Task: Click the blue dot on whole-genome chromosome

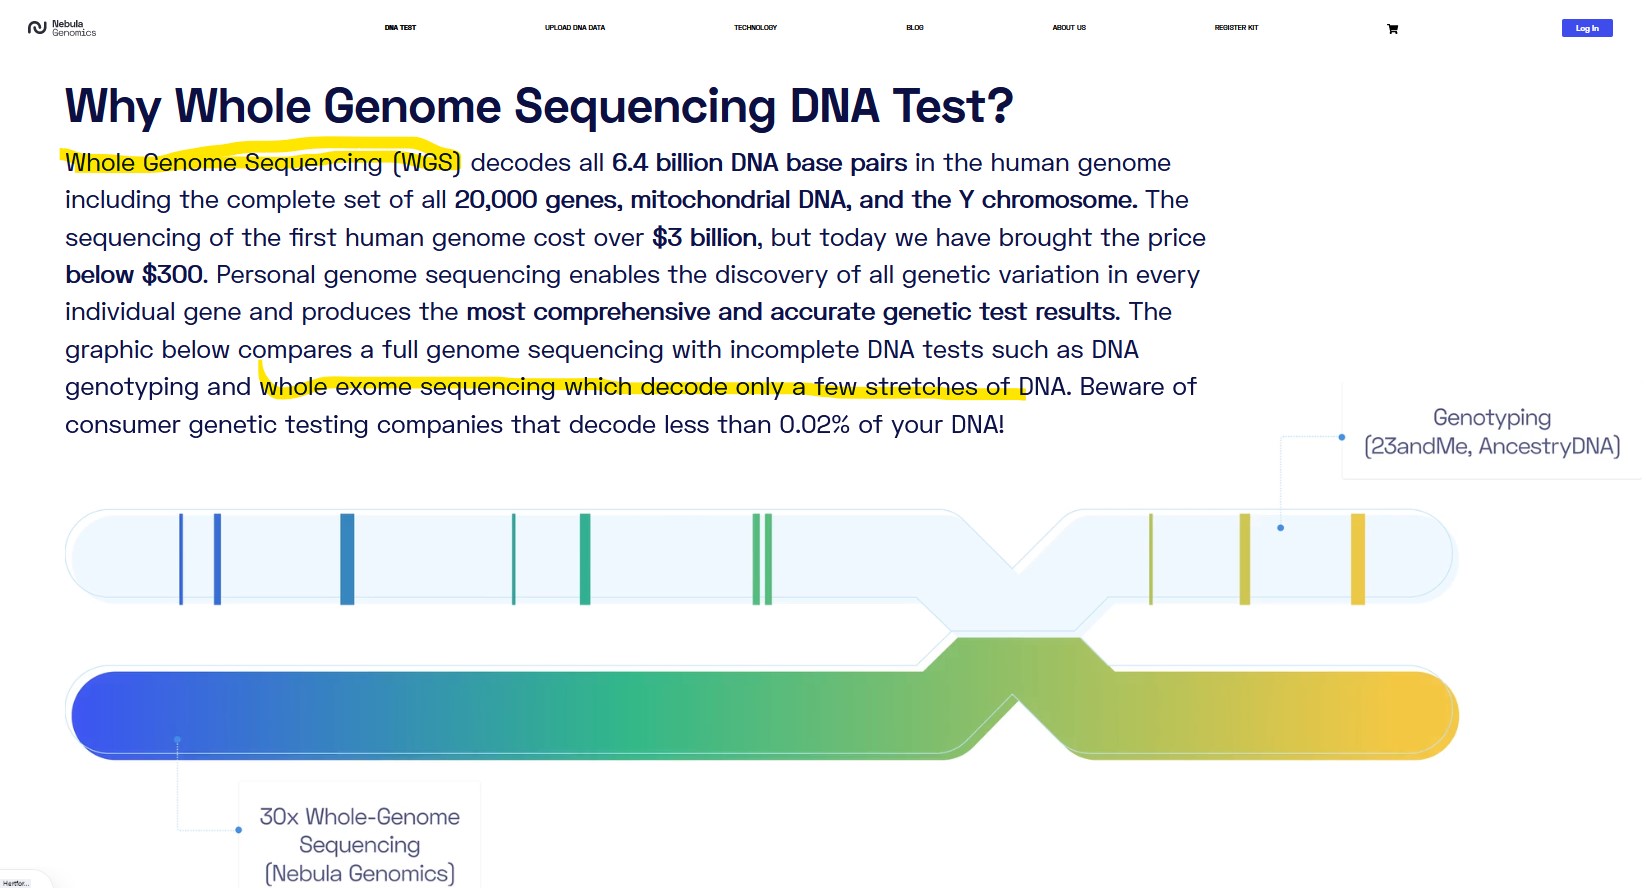Action: point(177,740)
